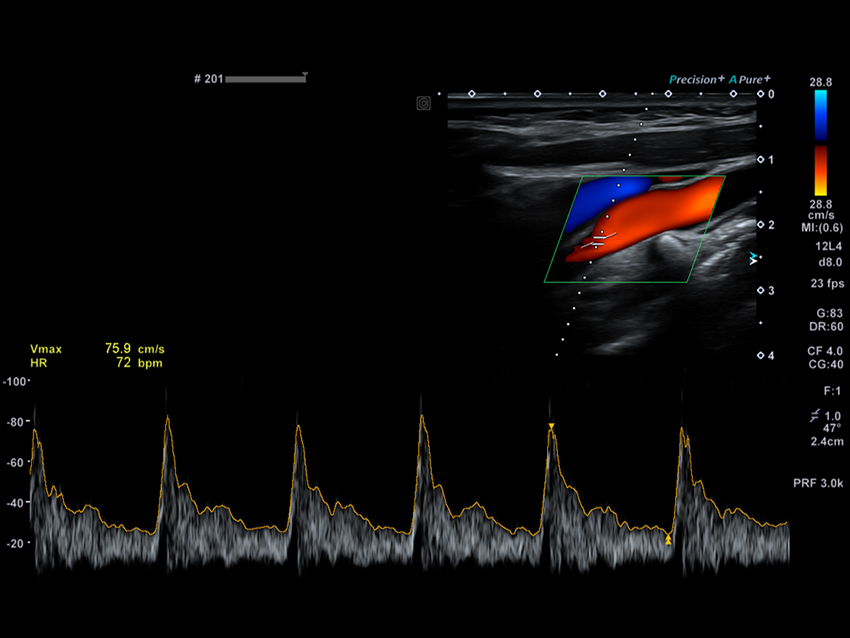Click the Precision+ imaging mode label
Viewport: 850px width, 638px height.
tap(694, 79)
